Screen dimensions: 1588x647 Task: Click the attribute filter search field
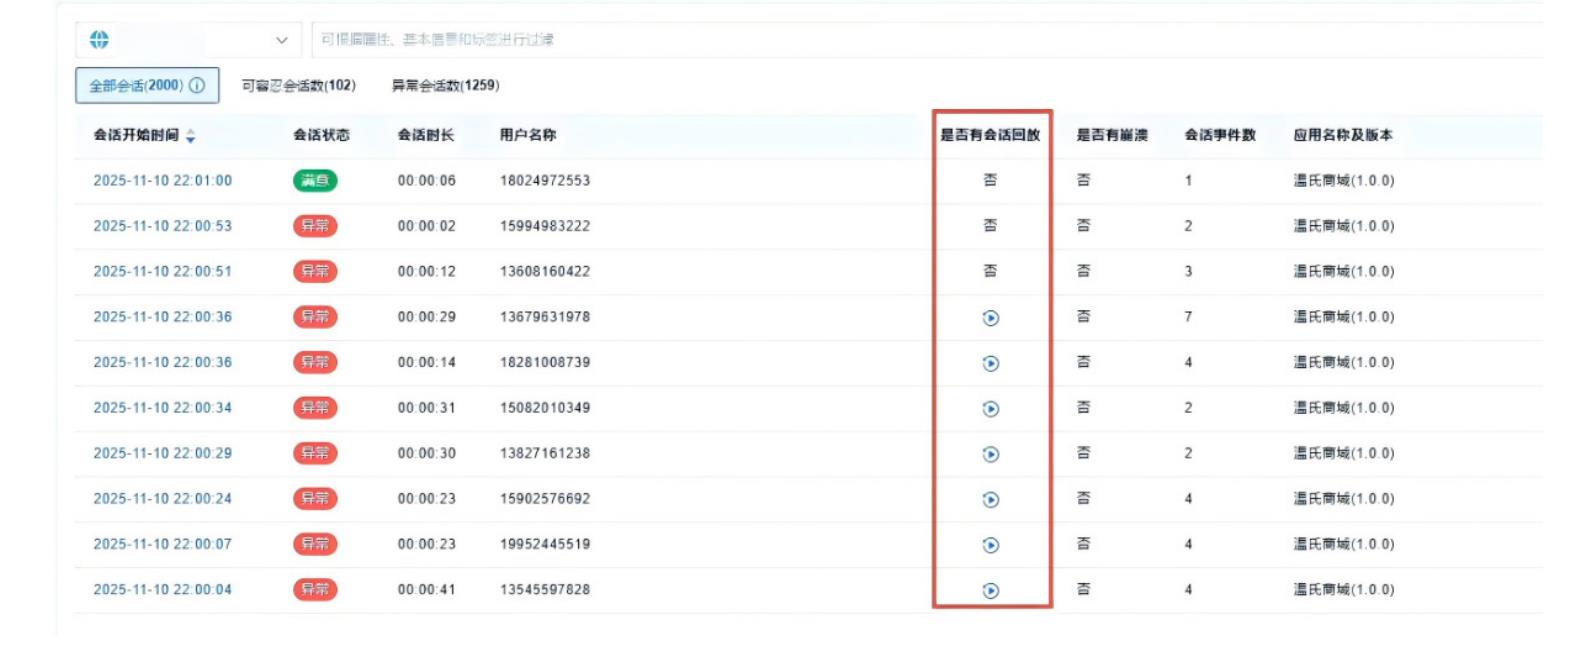tap(927, 40)
